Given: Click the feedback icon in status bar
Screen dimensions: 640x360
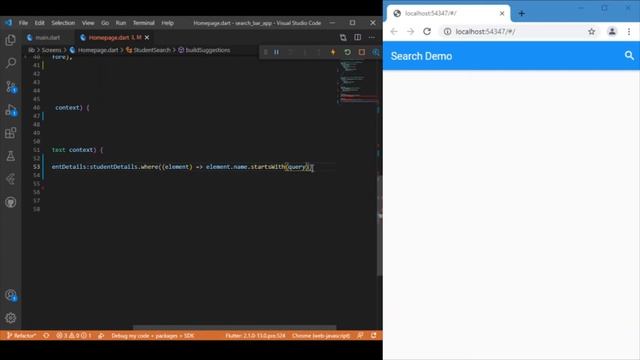Looking at the screenshot, I should tap(360, 336).
